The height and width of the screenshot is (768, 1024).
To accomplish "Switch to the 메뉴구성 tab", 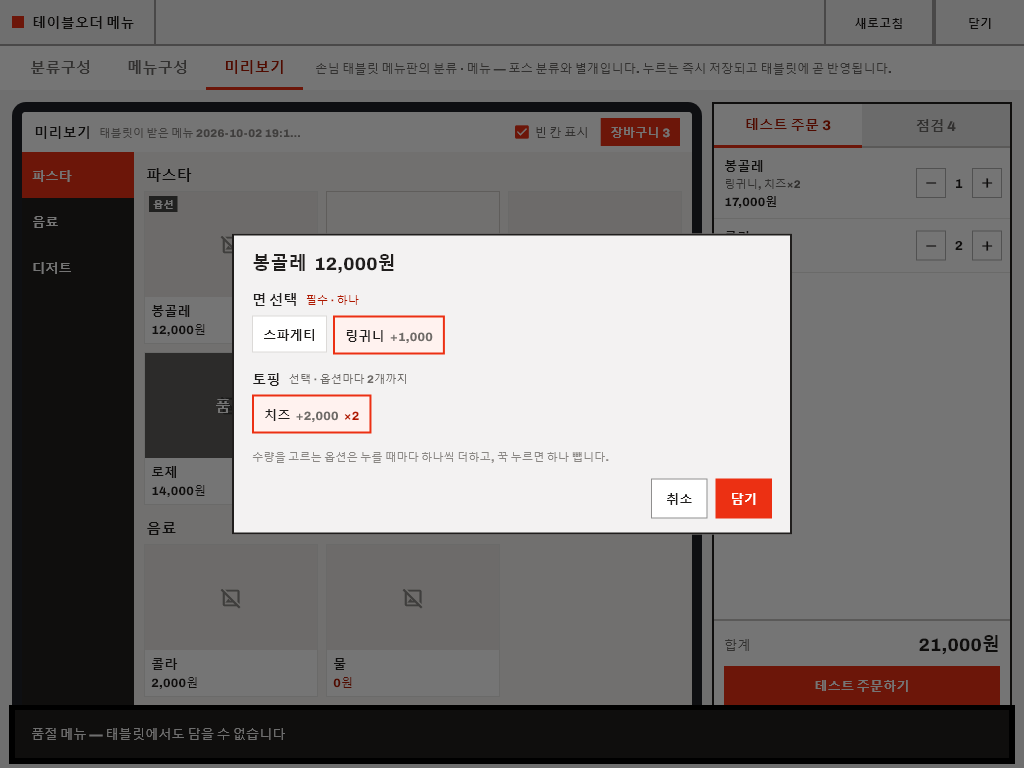I will pyautogui.click(x=157, y=67).
